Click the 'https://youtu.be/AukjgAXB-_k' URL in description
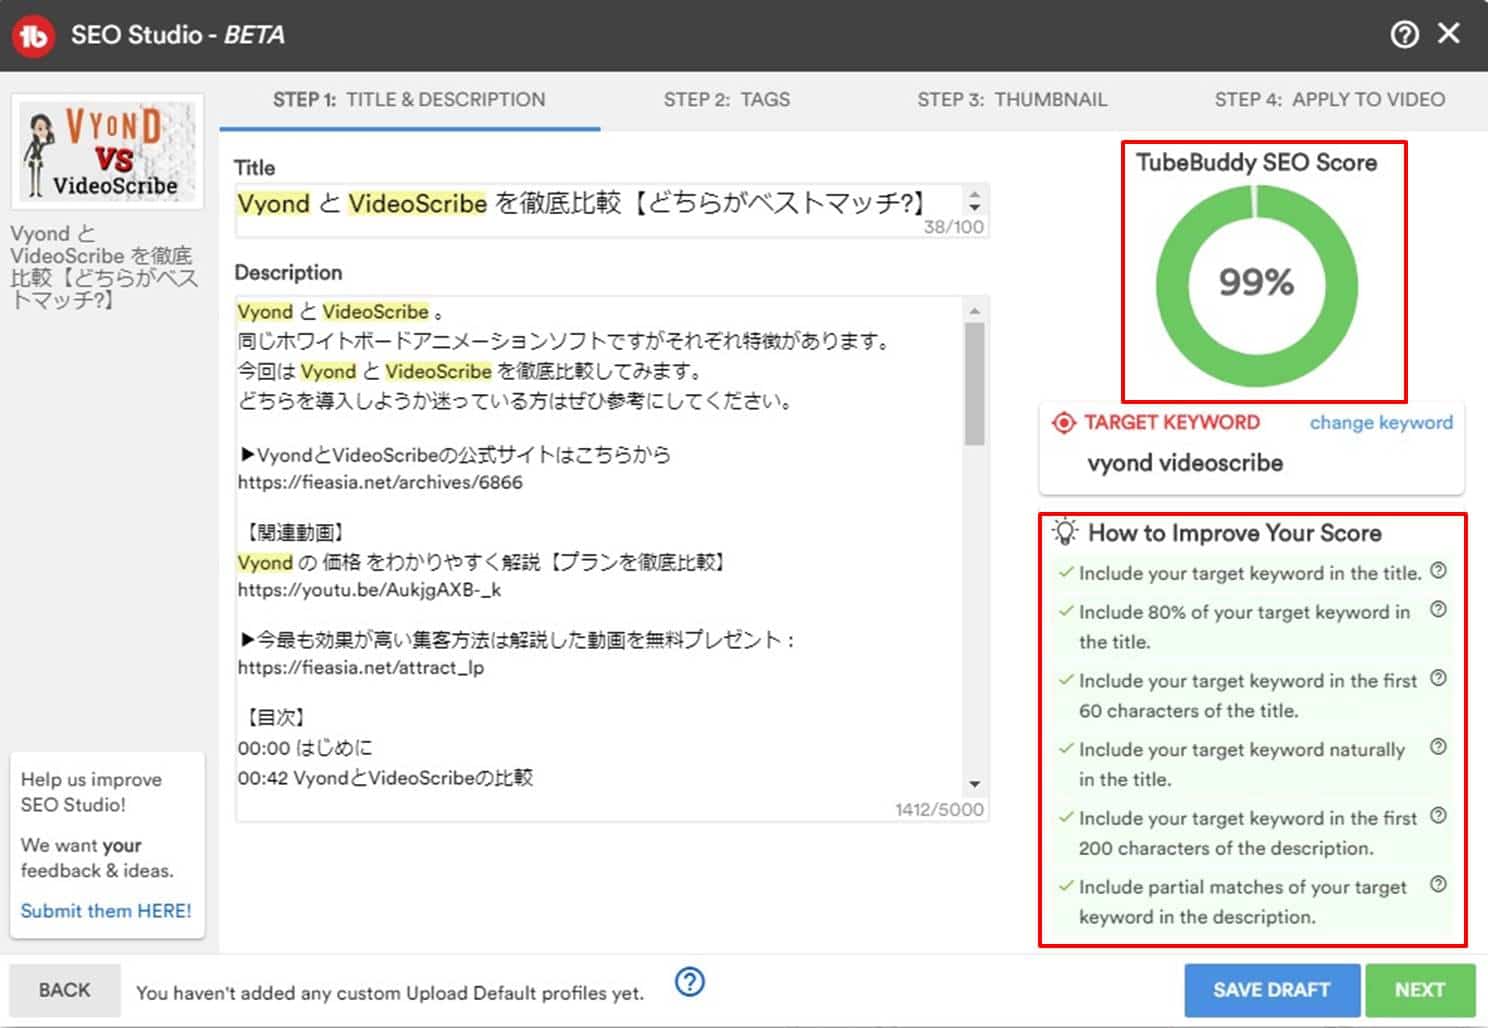Screen dimensions: 1488x1028 [369, 590]
